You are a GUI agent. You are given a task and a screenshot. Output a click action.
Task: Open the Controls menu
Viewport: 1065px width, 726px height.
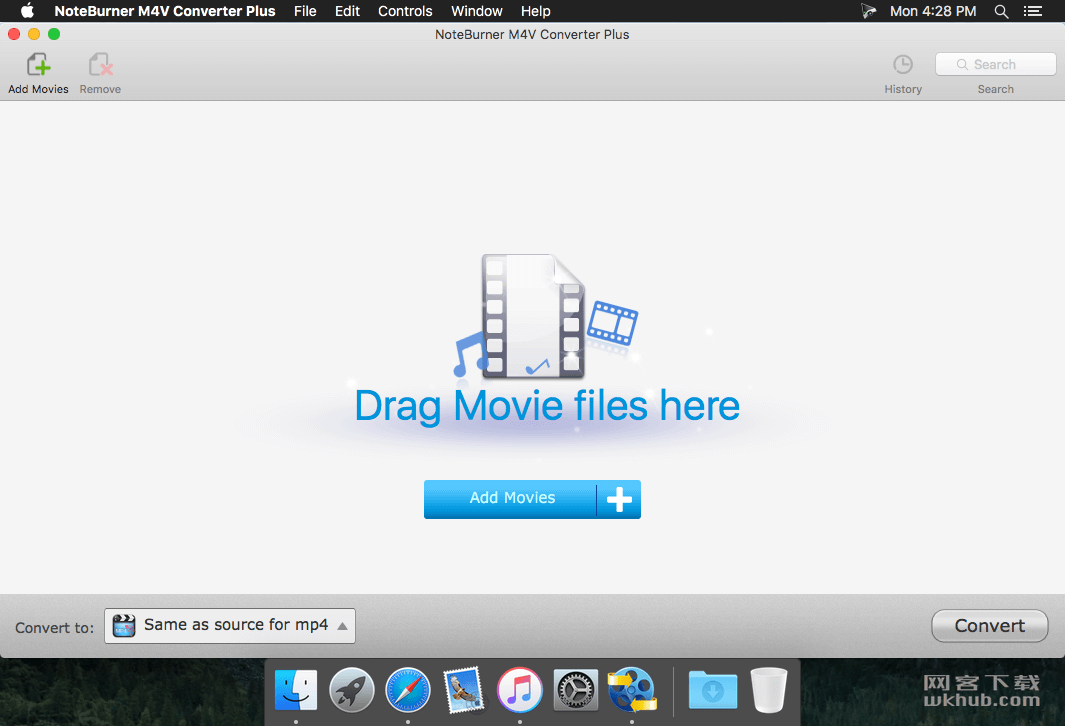pos(405,11)
